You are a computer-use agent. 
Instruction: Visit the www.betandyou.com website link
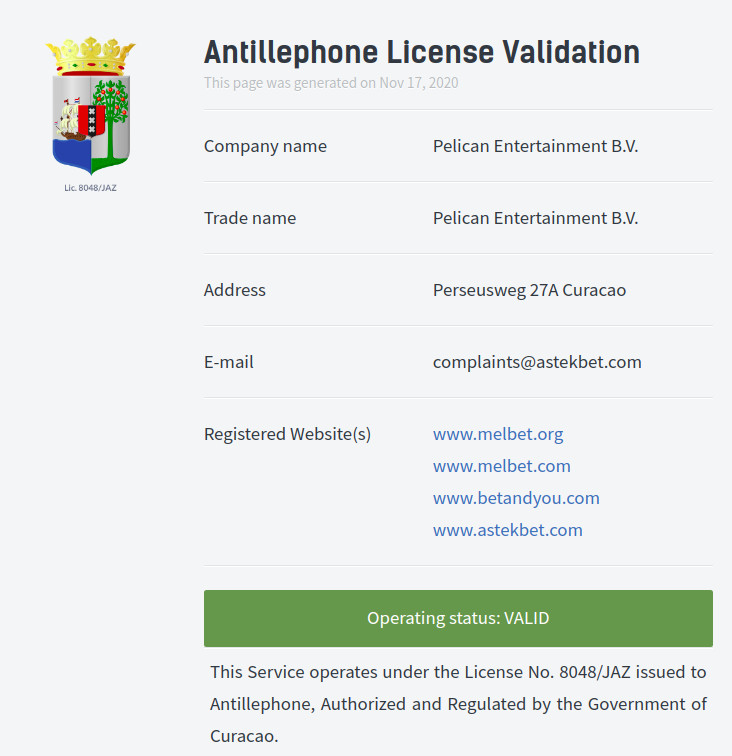click(x=516, y=498)
